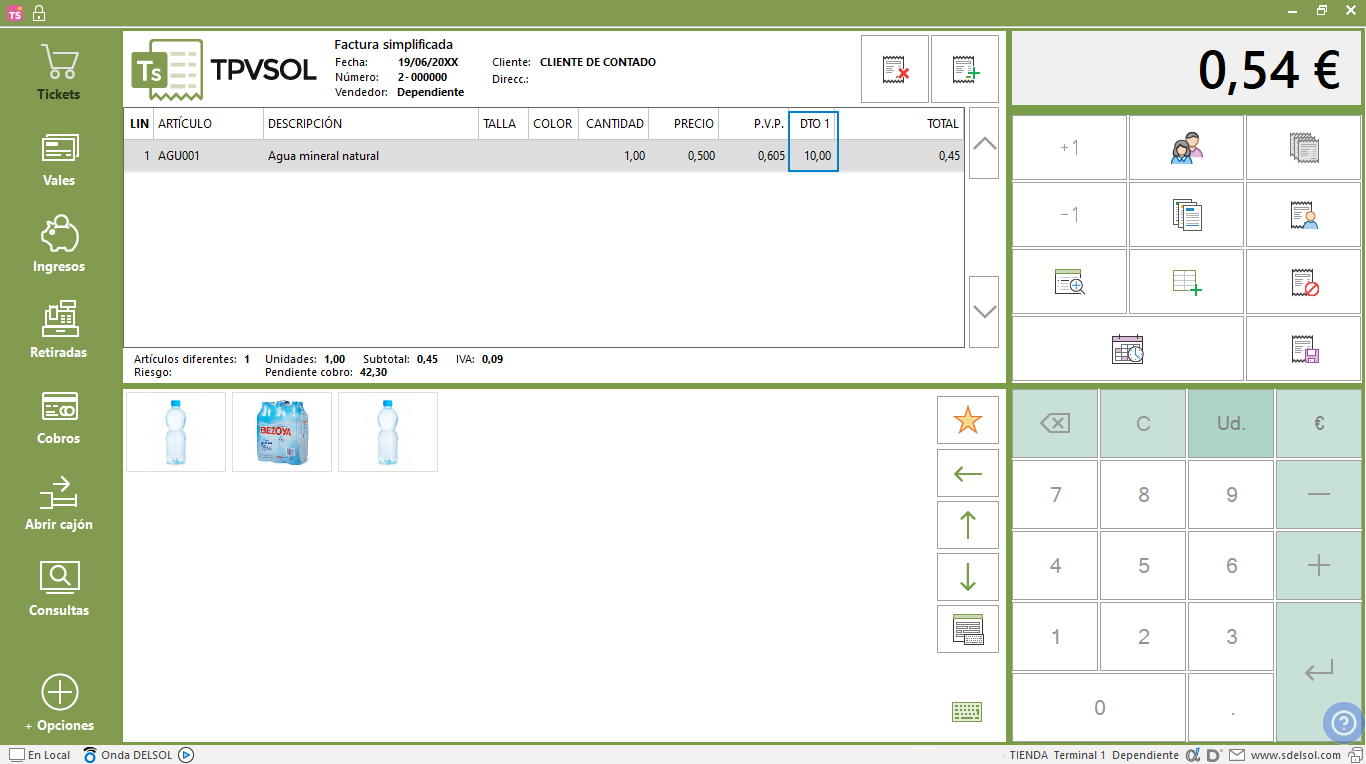Click the lock icon in title bar

[39, 13]
